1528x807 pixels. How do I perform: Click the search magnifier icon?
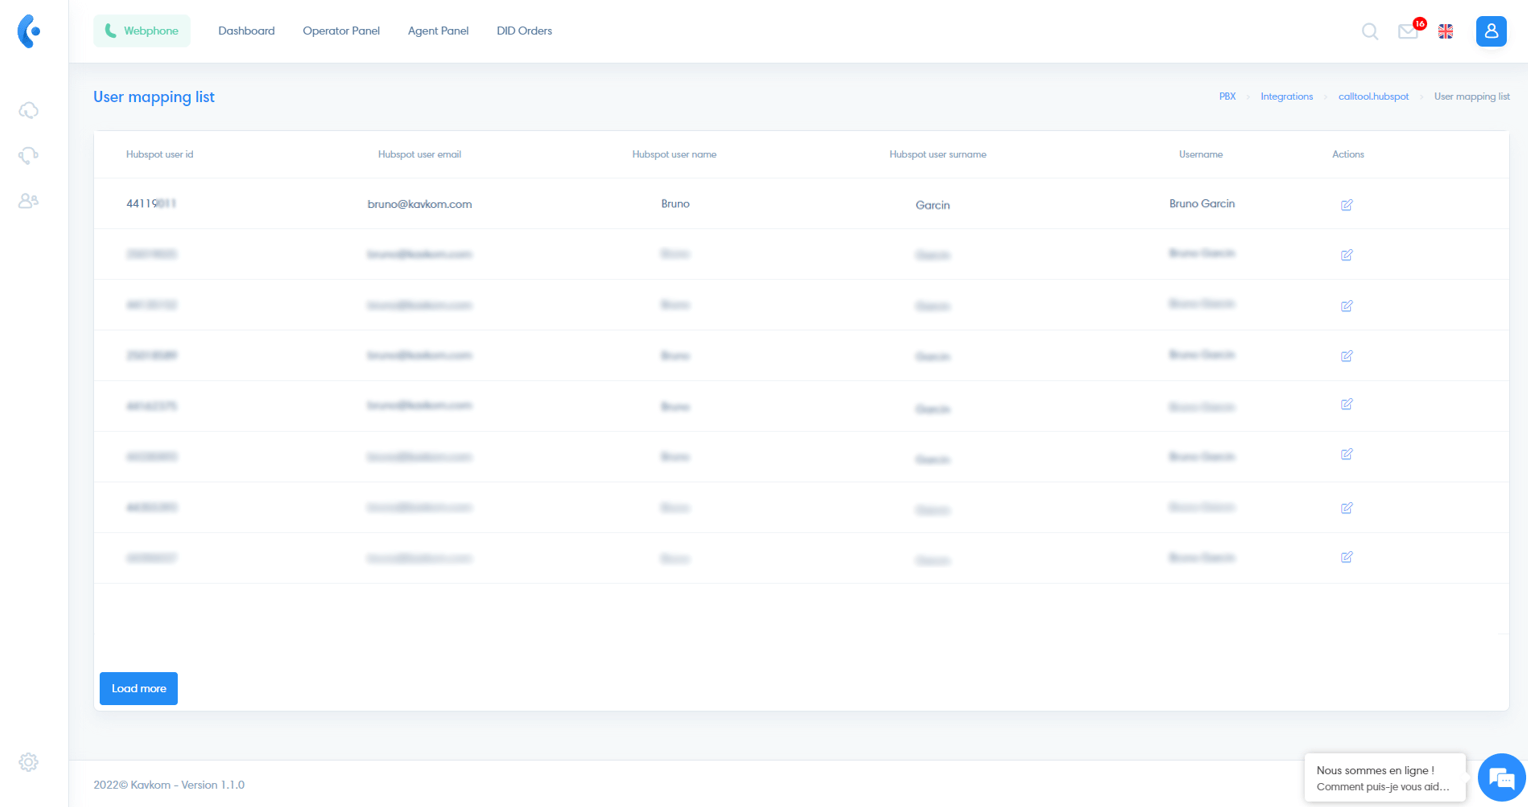[x=1370, y=32]
